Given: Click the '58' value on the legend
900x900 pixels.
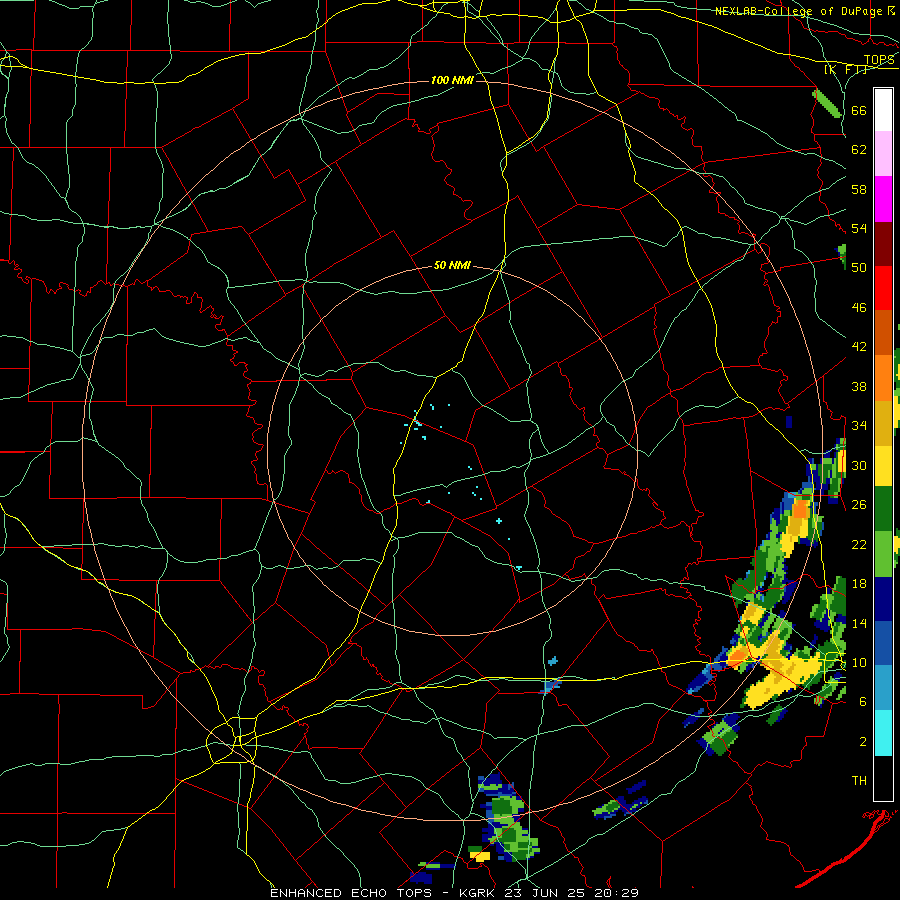Looking at the screenshot, I should coord(859,189).
